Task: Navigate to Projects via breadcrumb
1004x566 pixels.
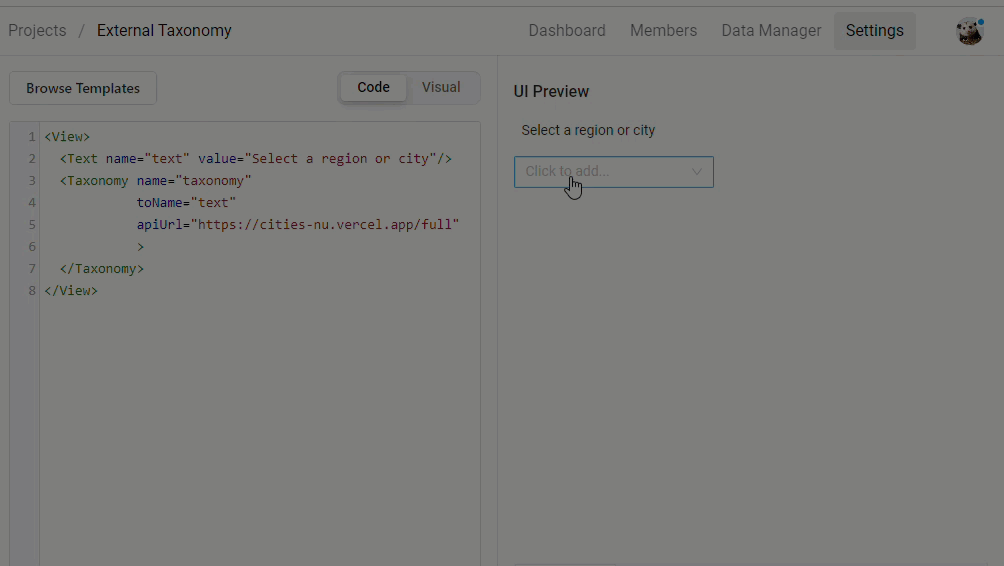Action: tap(37, 31)
